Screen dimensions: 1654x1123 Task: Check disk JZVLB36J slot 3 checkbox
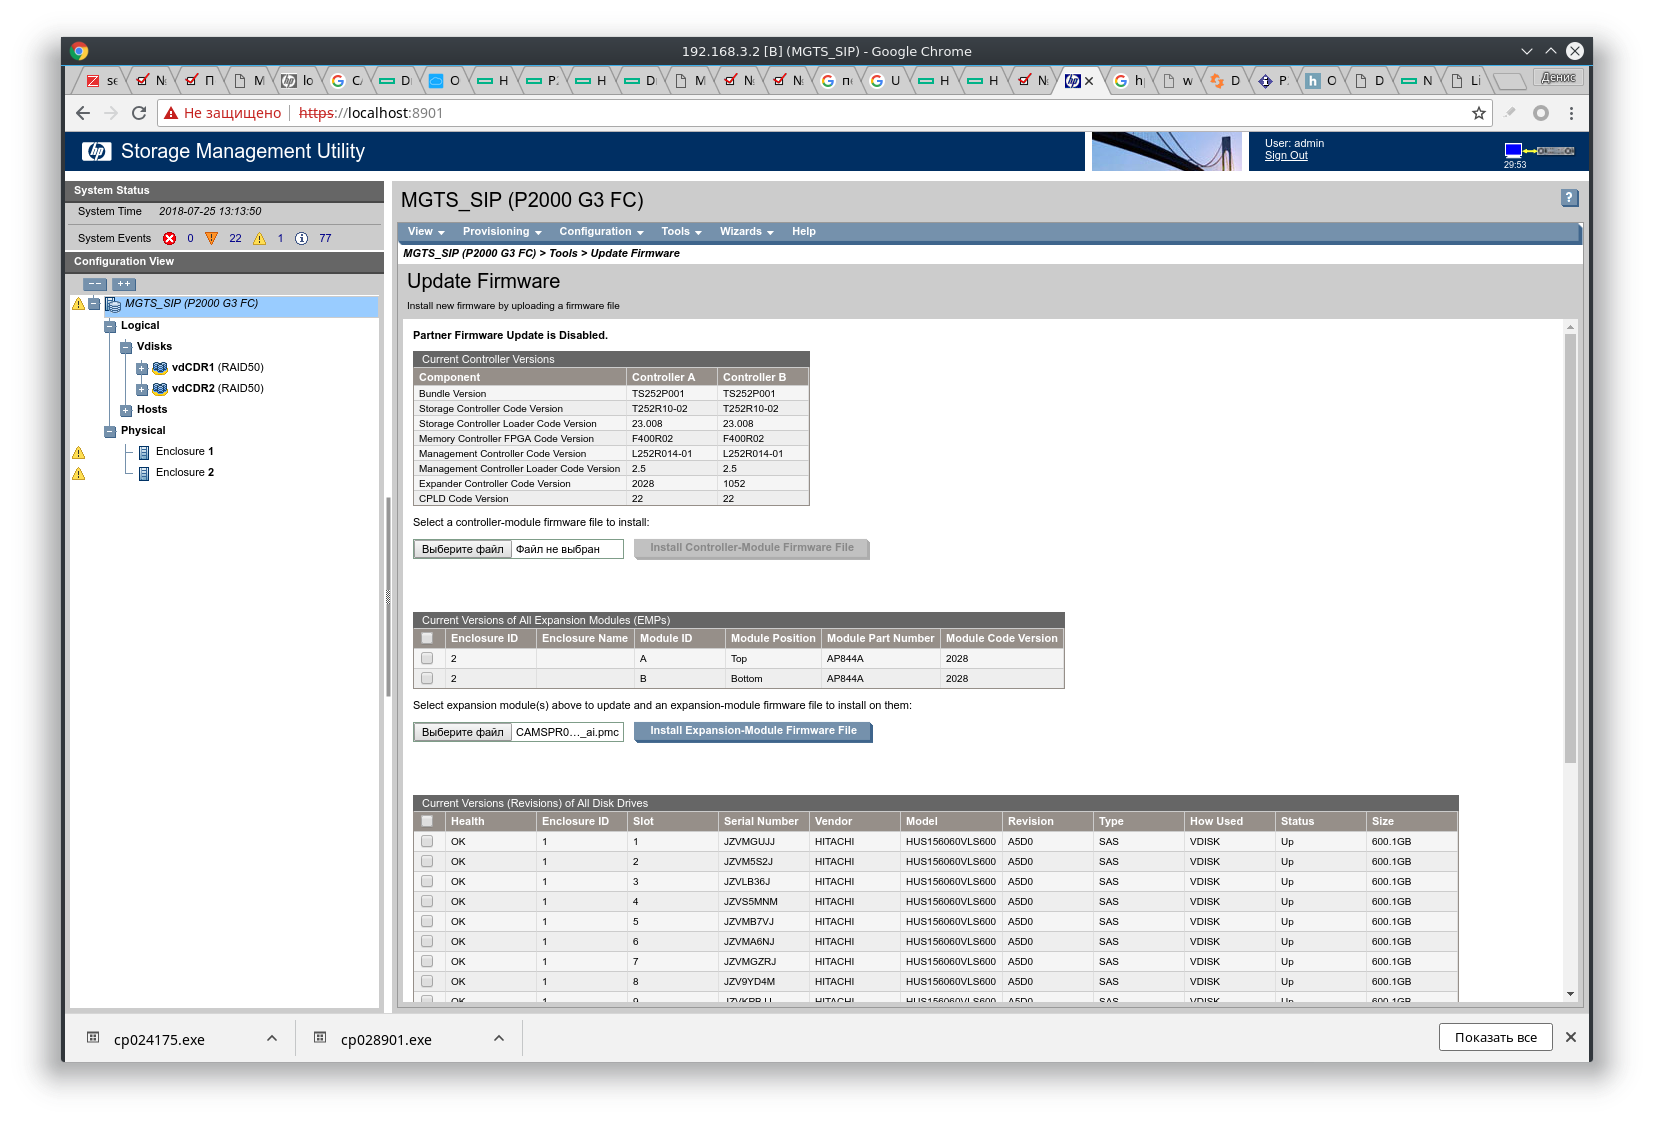[427, 881]
